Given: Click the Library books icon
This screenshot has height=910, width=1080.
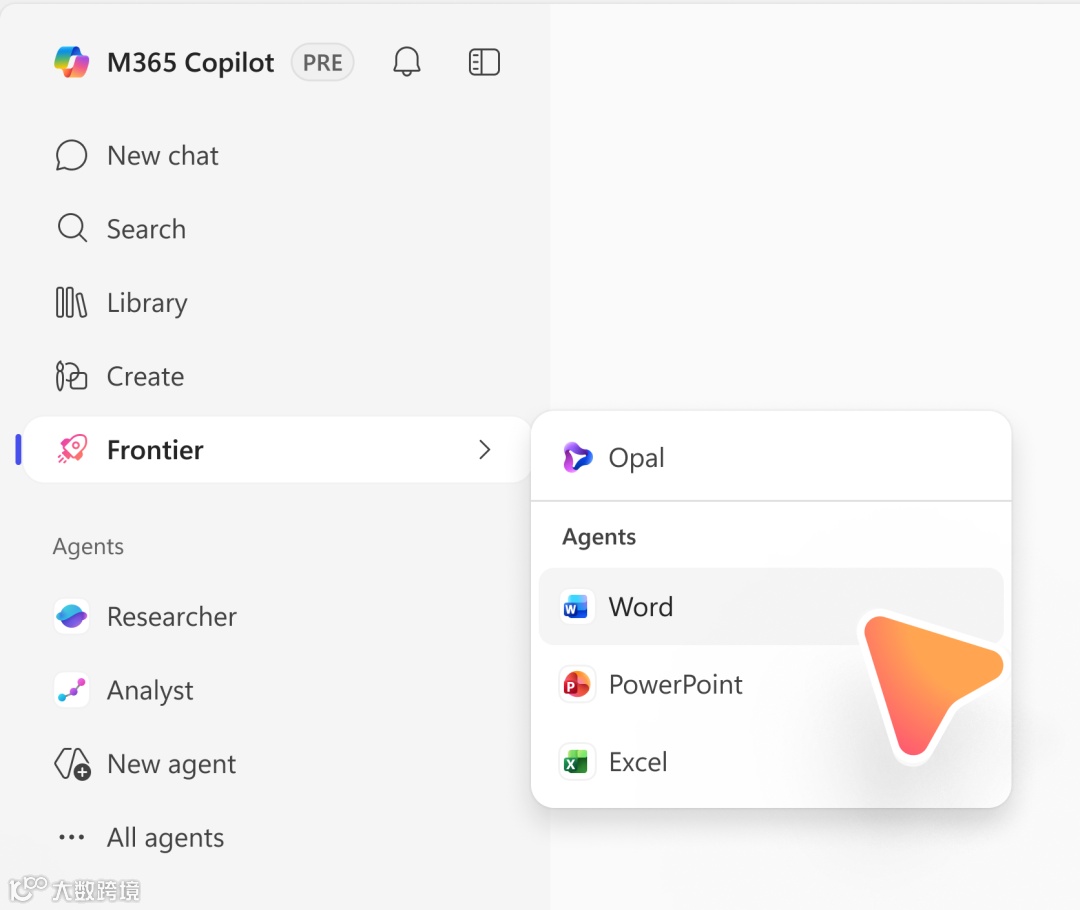Looking at the screenshot, I should tap(71, 302).
